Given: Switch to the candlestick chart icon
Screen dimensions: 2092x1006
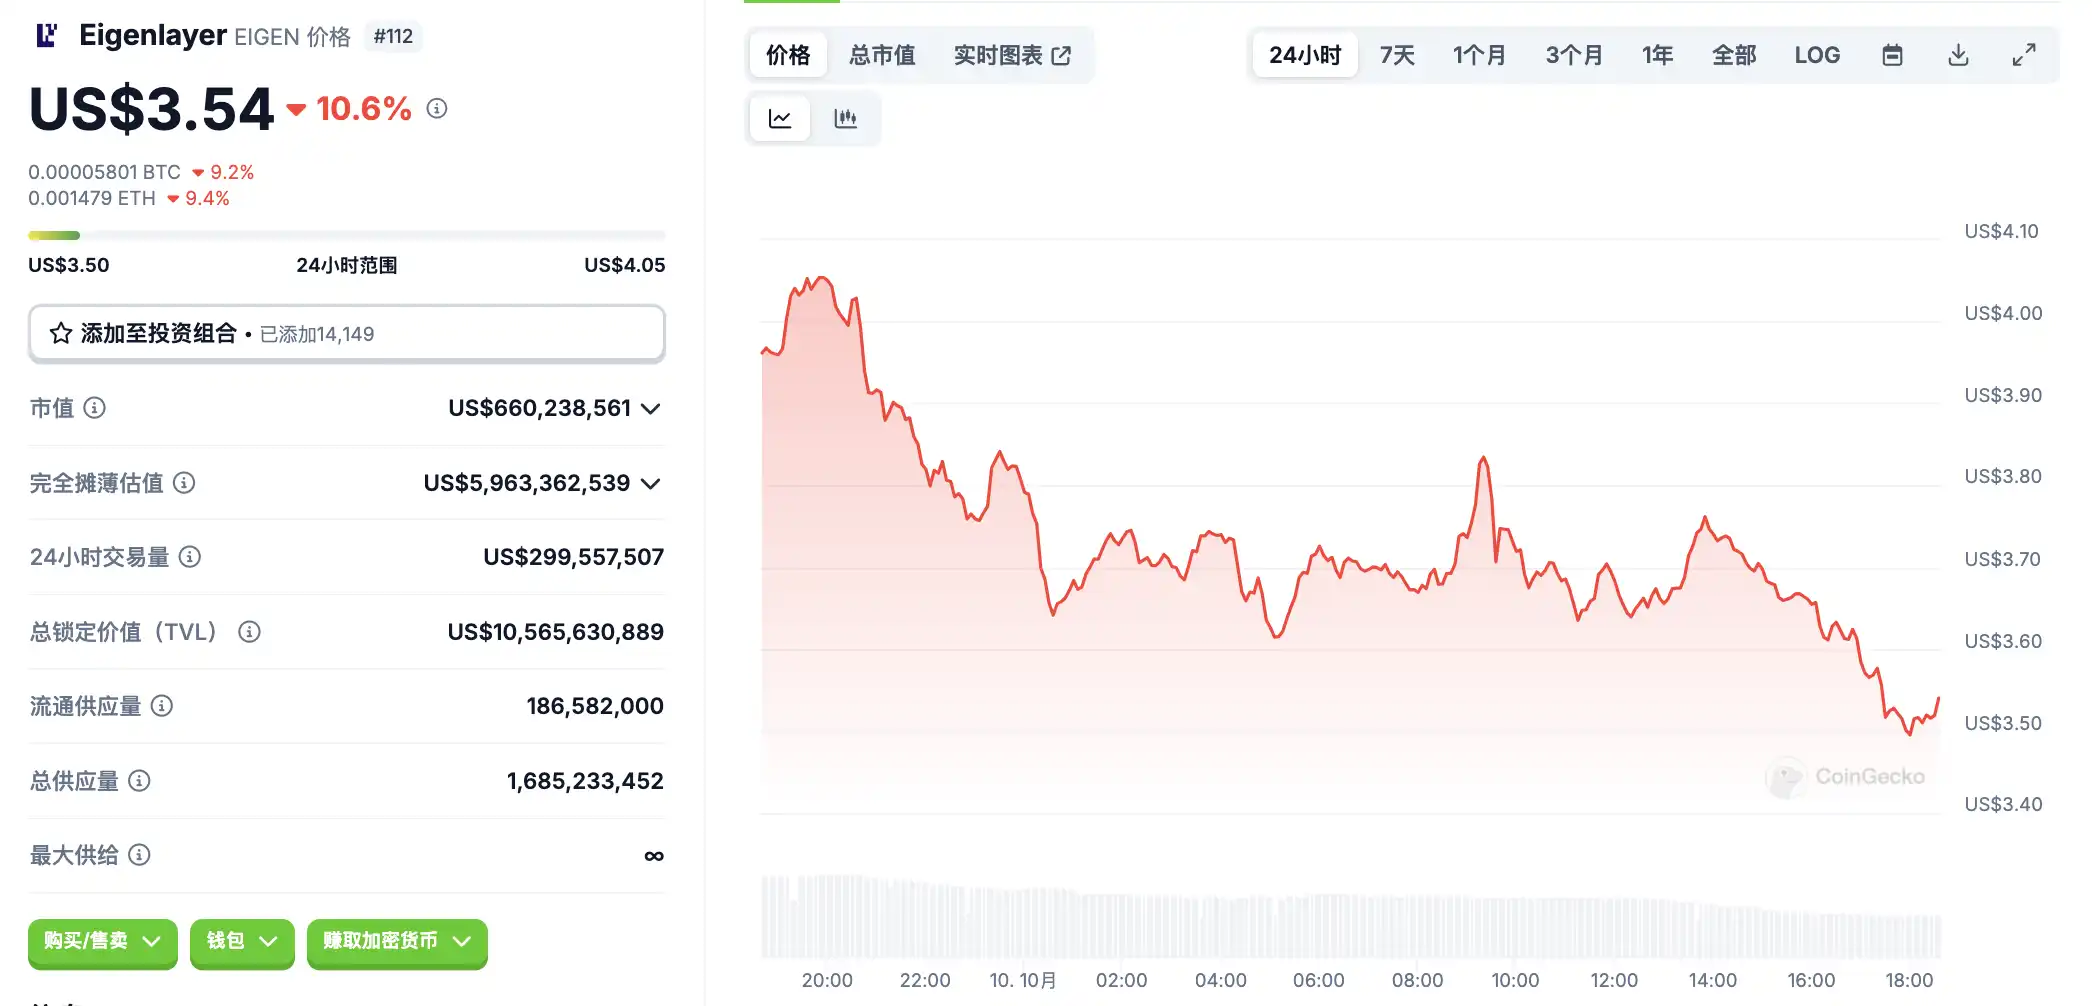Looking at the screenshot, I should pyautogui.click(x=846, y=119).
